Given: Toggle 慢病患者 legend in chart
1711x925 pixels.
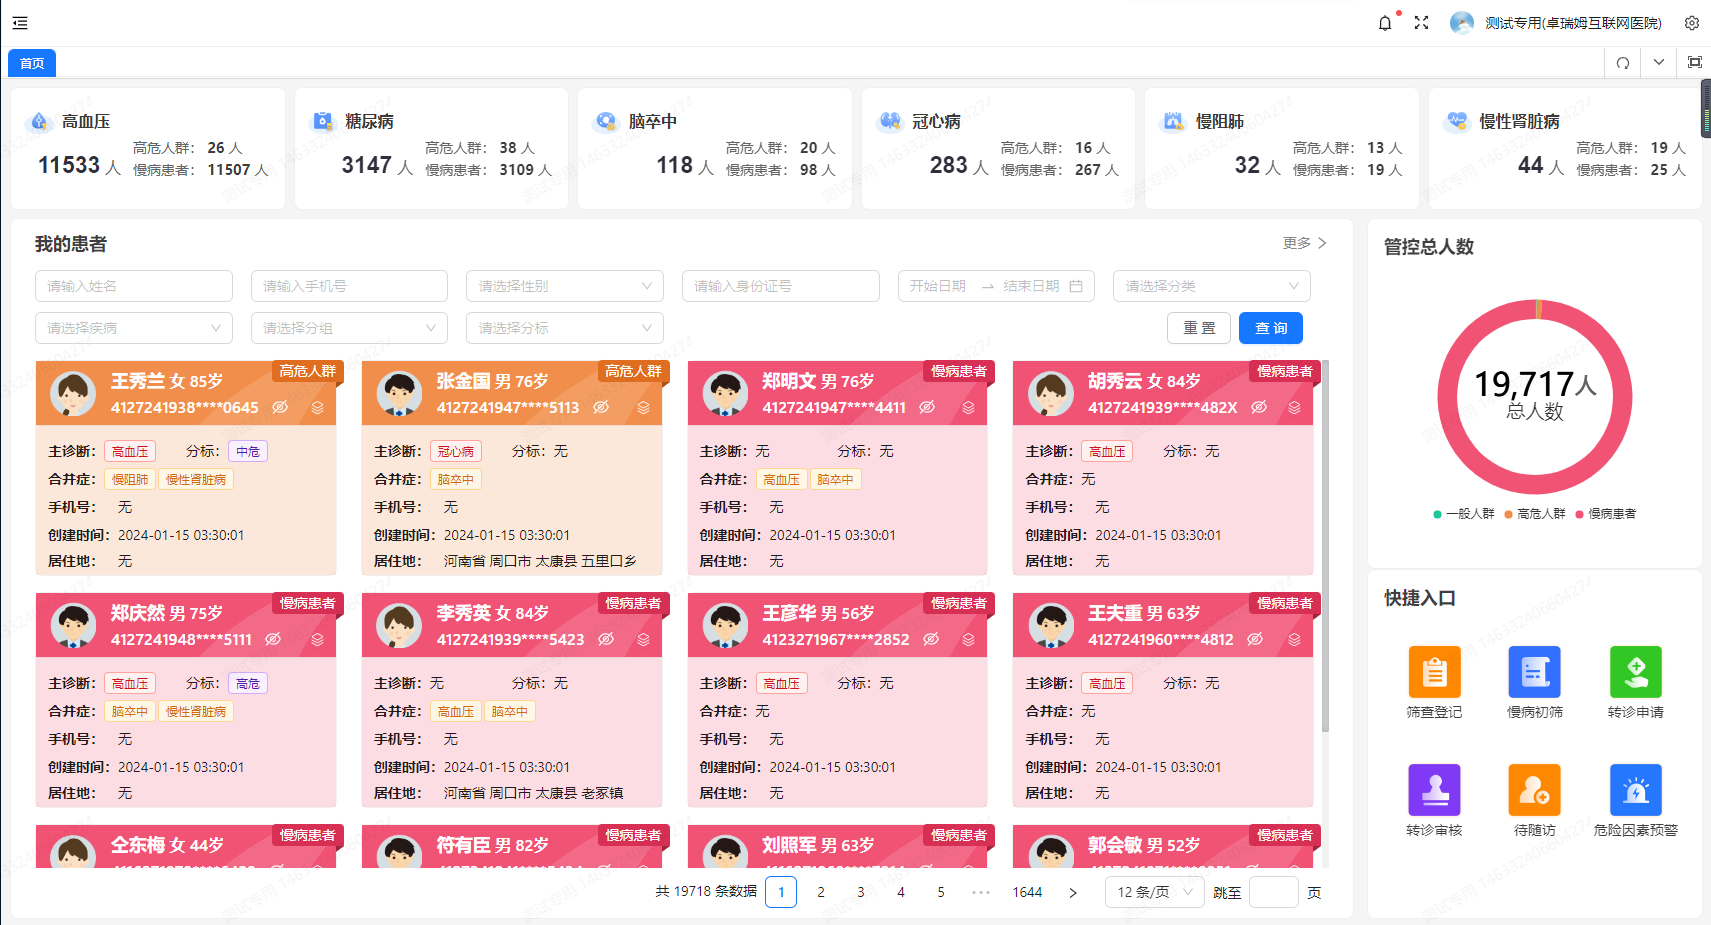Looking at the screenshot, I should (x=1606, y=514).
